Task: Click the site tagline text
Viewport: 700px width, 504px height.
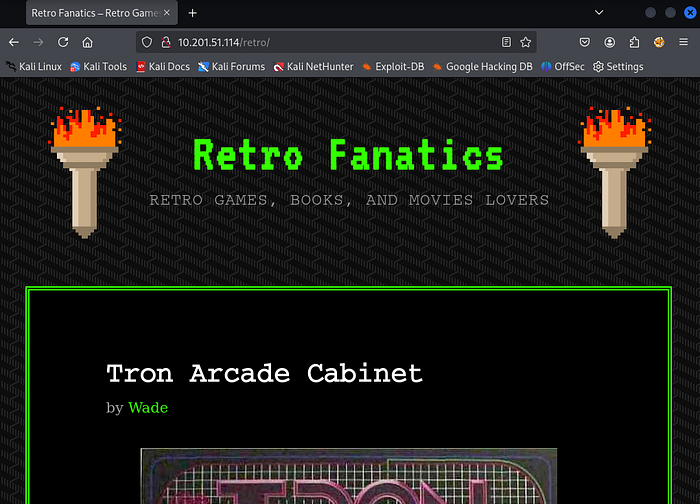Action: 349,200
